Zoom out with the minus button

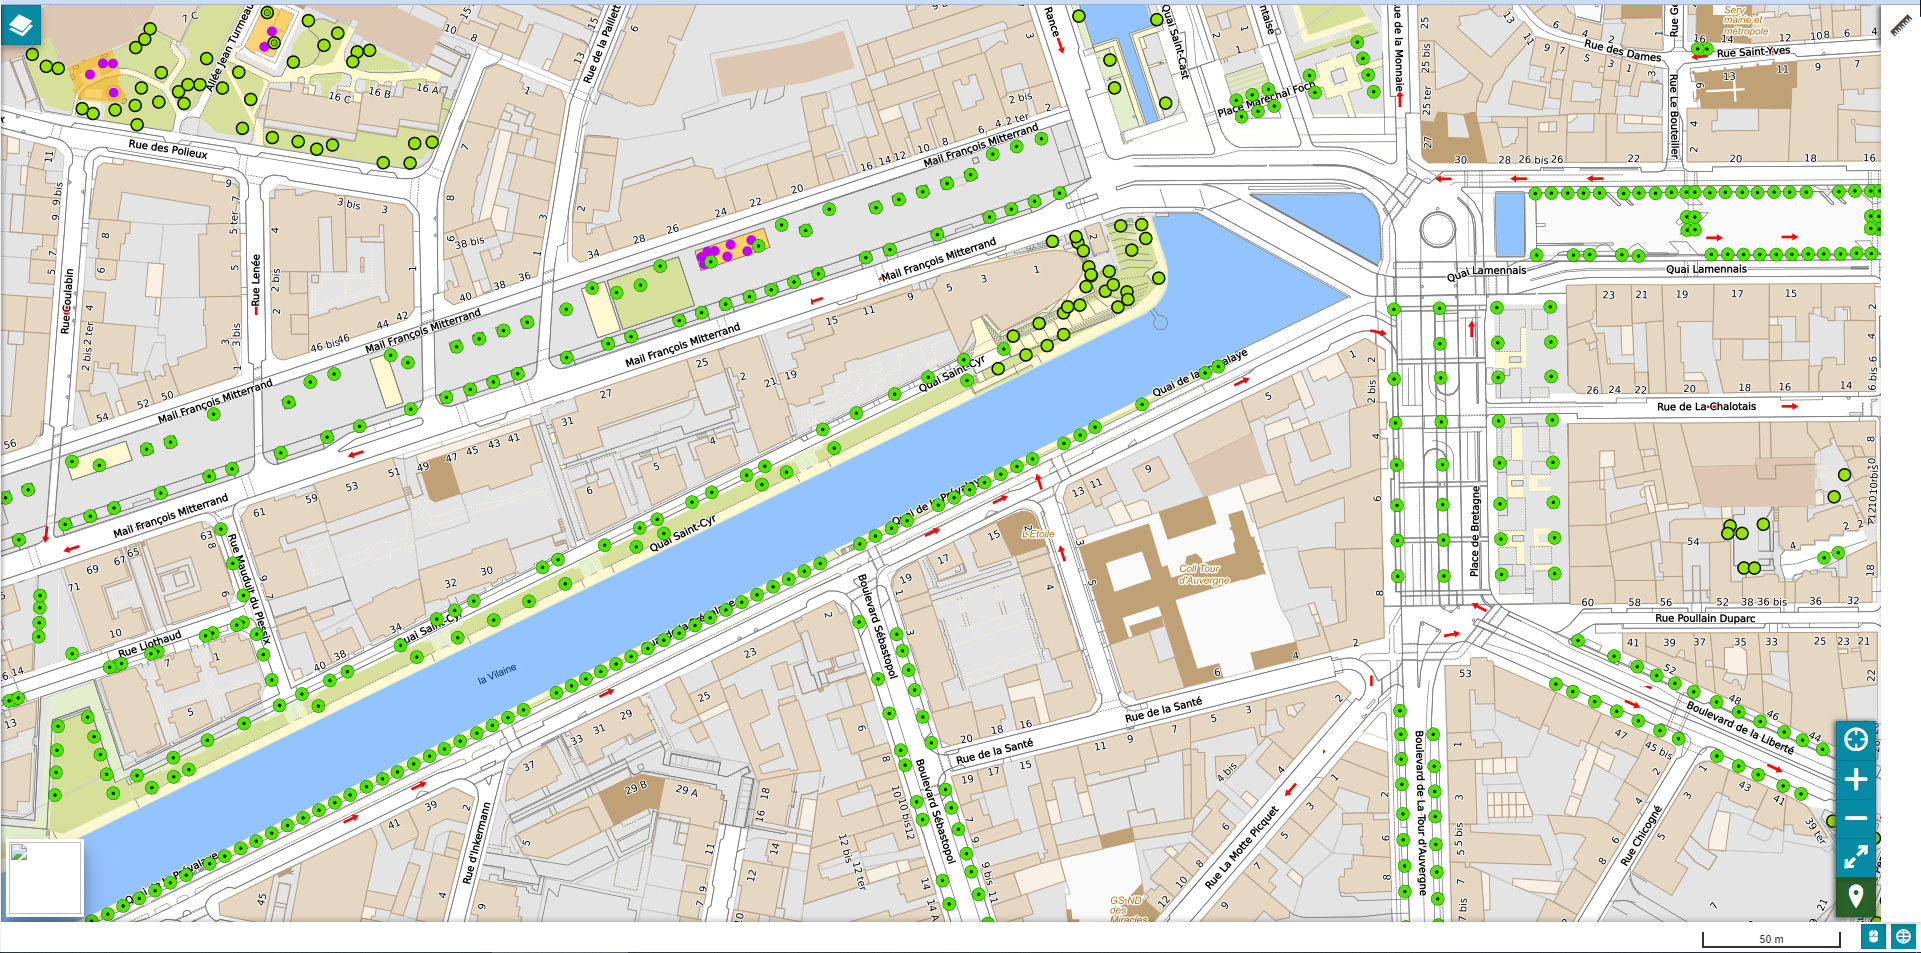click(x=1856, y=818)
